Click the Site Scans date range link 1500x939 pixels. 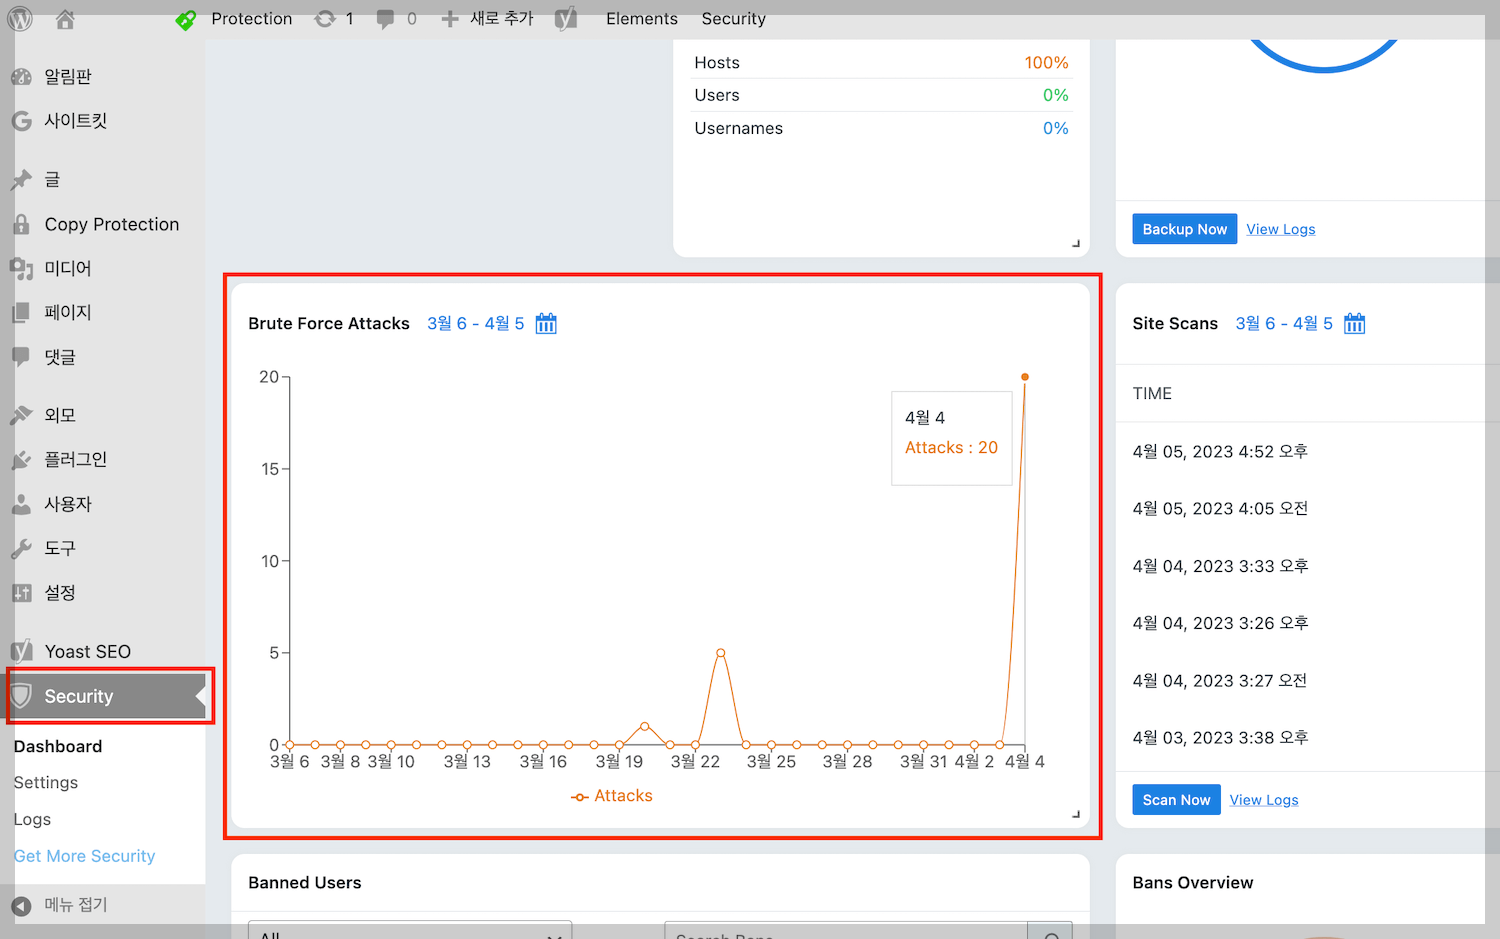1284,324
